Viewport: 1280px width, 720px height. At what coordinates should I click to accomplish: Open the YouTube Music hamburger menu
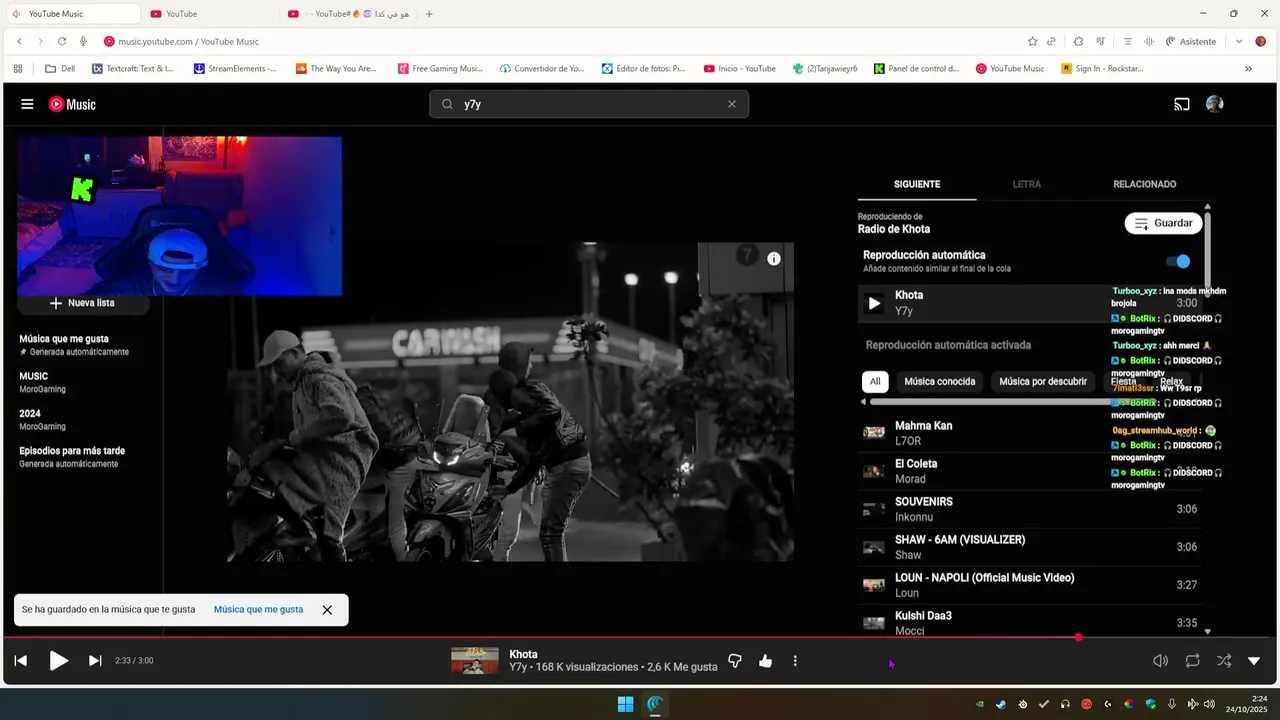pyautogui.click(x=27, y=104)
